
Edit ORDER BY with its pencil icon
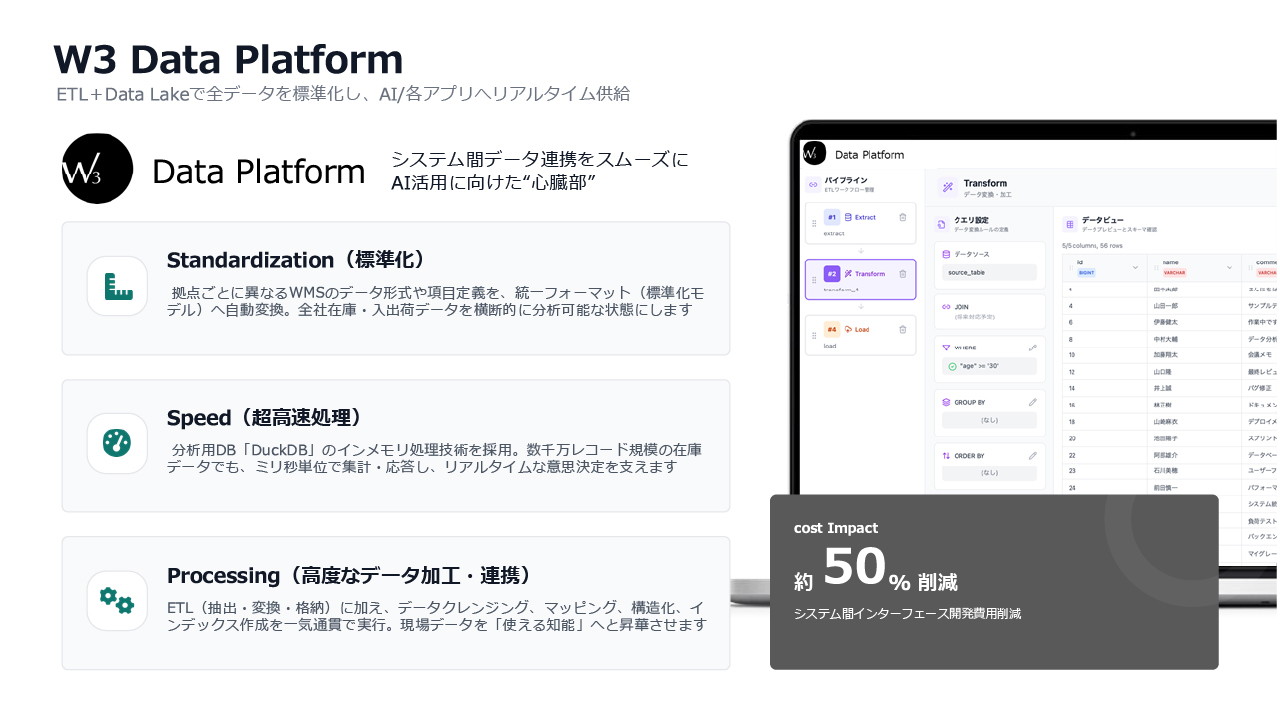1032,455
